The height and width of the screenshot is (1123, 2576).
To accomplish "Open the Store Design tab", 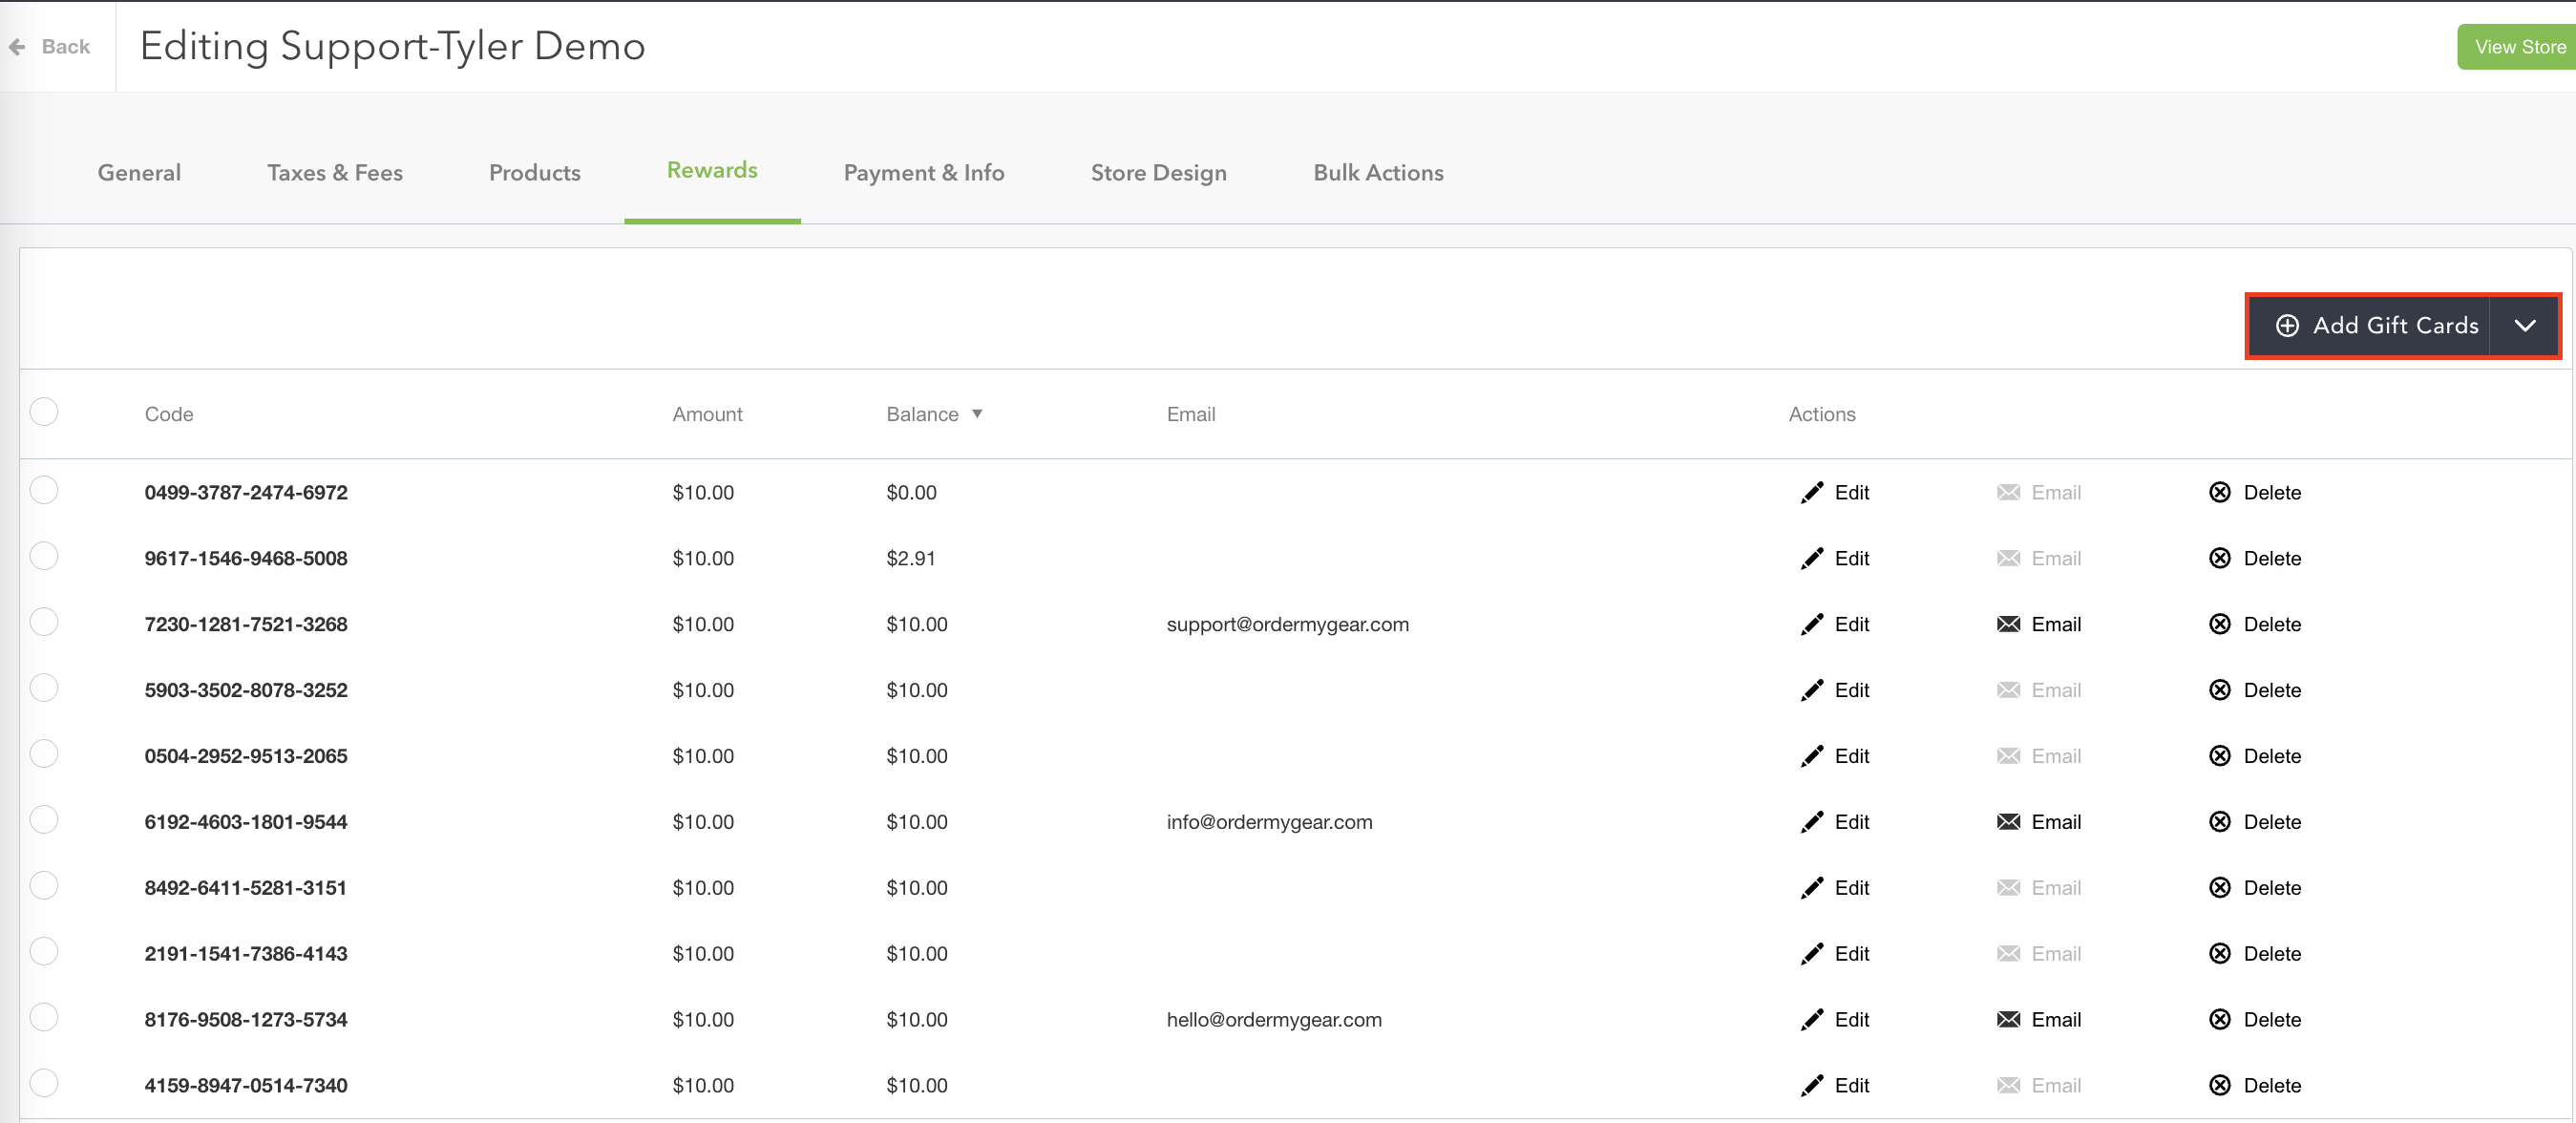I will [x=1158, y=173].
